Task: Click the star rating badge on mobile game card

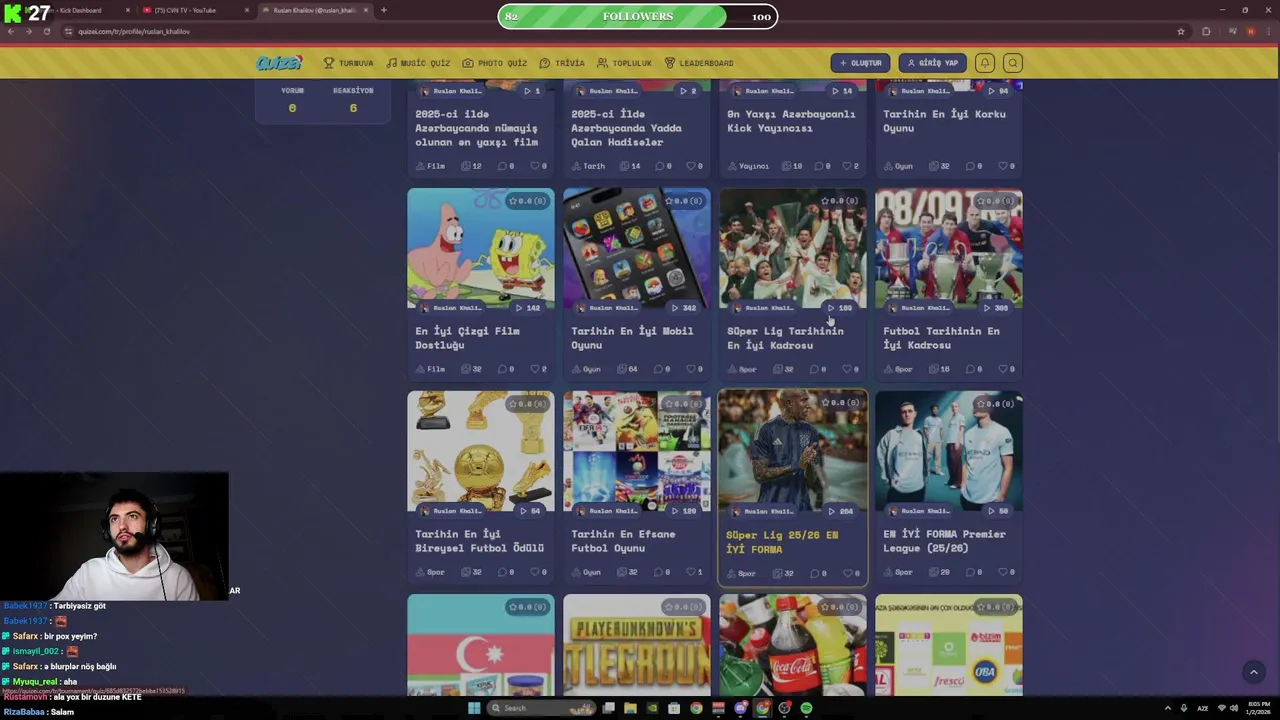Action: tap(683, 201)
